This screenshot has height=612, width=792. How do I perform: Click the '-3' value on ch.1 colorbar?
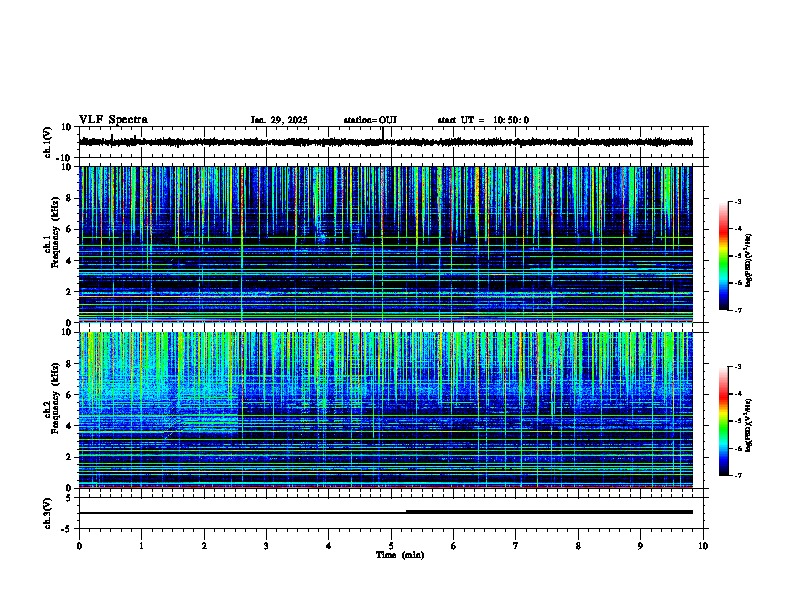pos(737,202)
